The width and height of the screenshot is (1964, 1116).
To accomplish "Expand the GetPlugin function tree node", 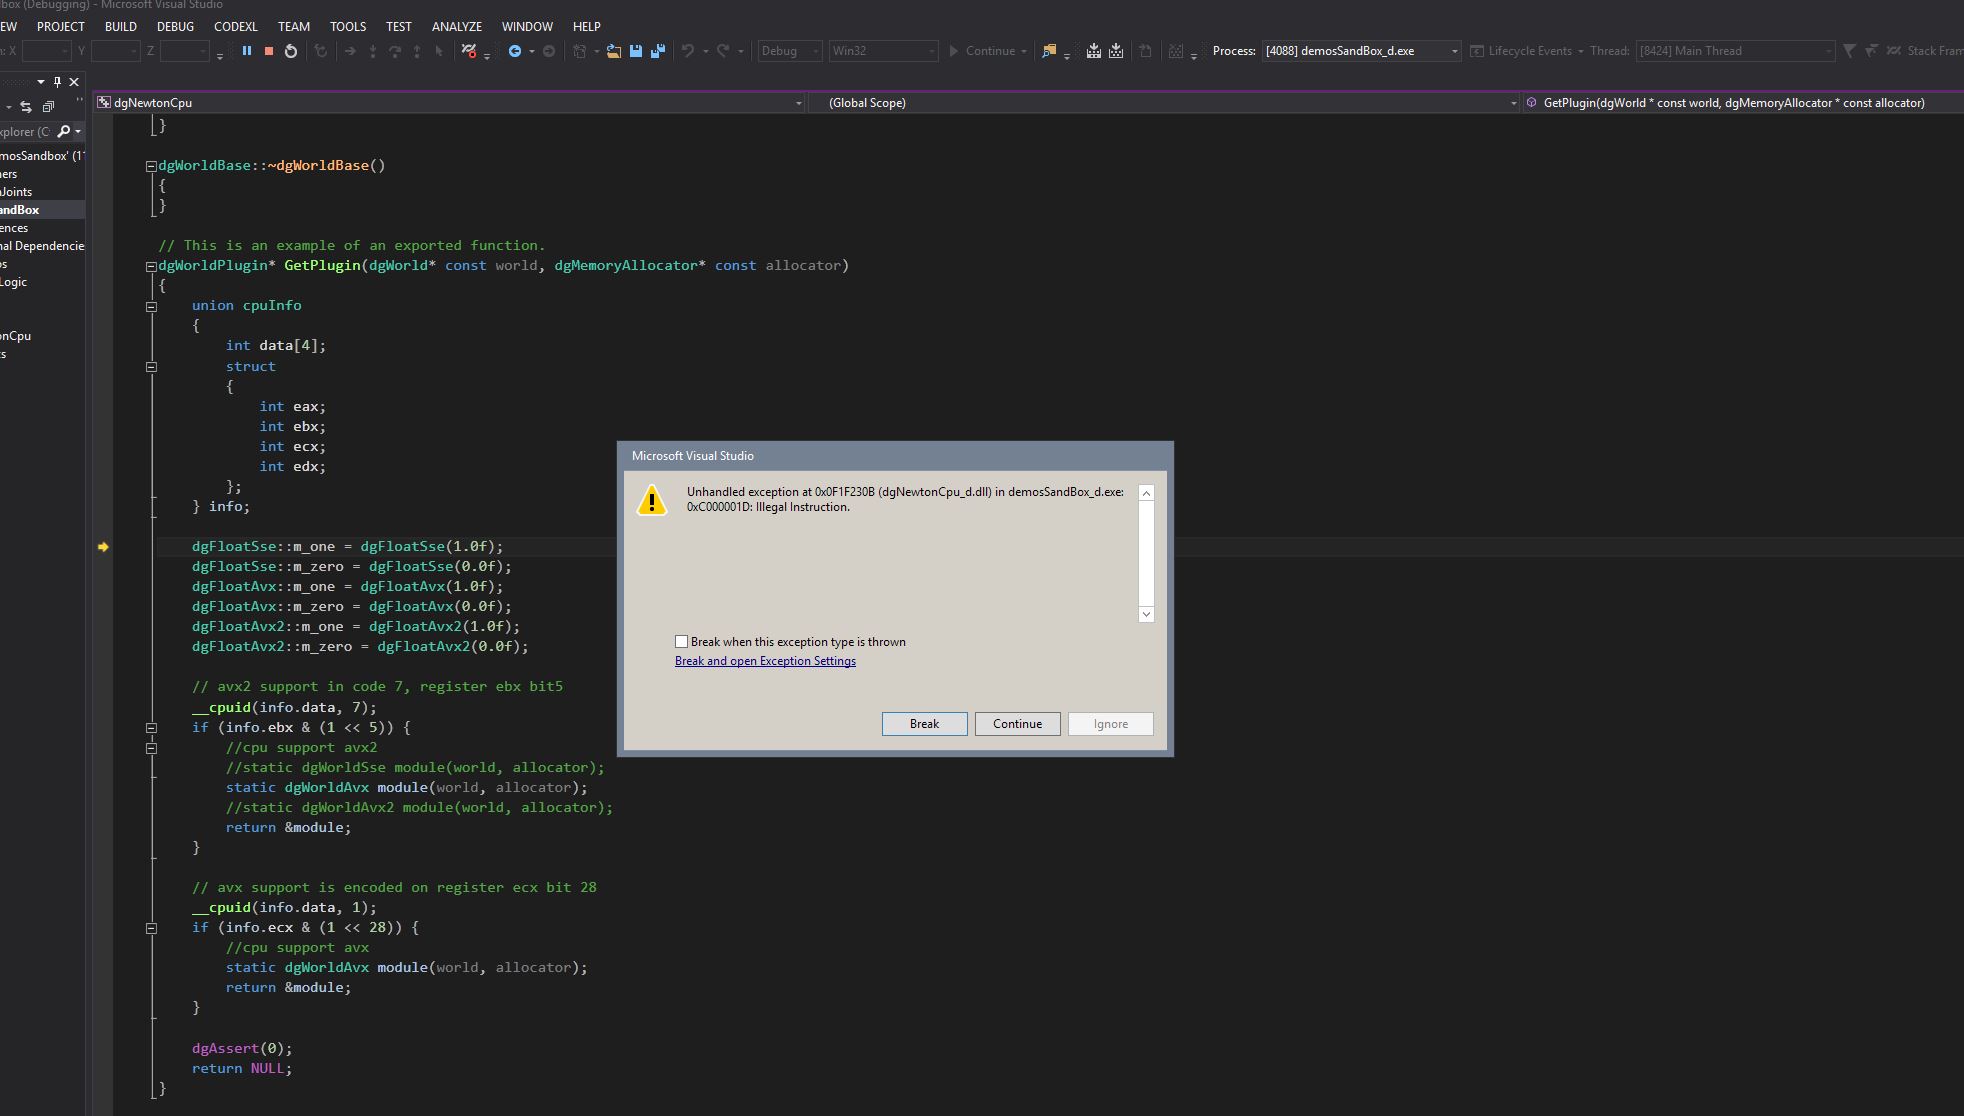I will (x=151, y=264).
